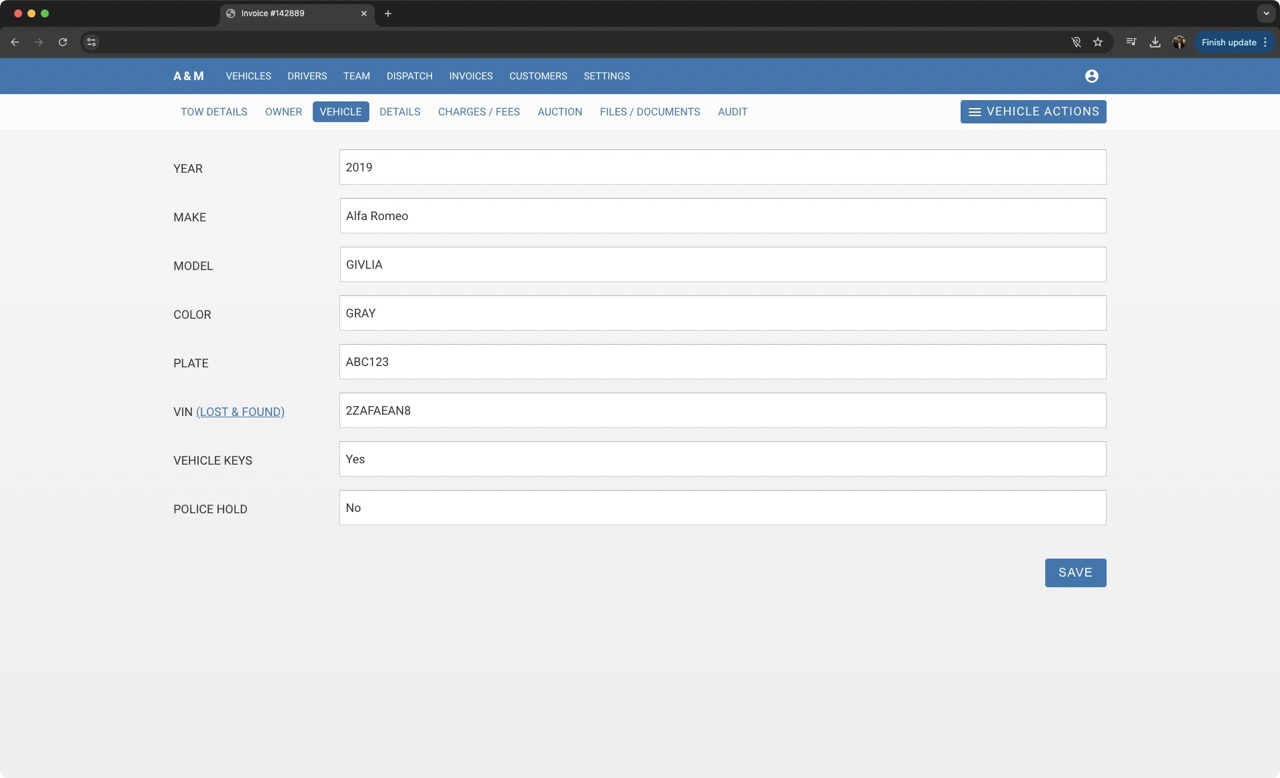Bookmark this page with the star icon
Screen dimensions: 1280x778
pos(1097,42)
